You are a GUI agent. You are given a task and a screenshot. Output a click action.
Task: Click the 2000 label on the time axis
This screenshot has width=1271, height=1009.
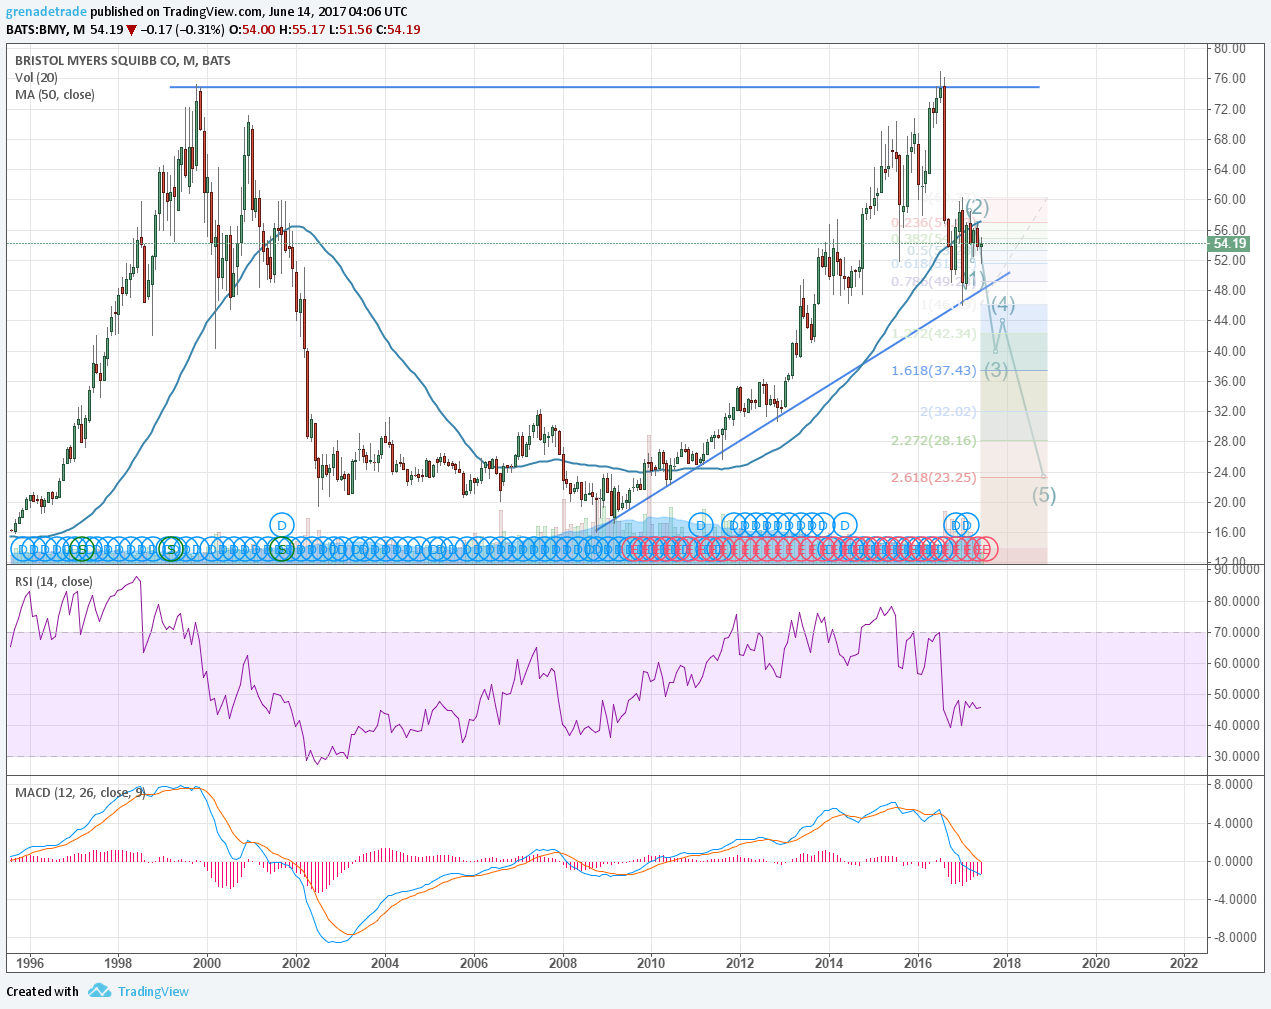pyautogui.click(x=207, y=964)
